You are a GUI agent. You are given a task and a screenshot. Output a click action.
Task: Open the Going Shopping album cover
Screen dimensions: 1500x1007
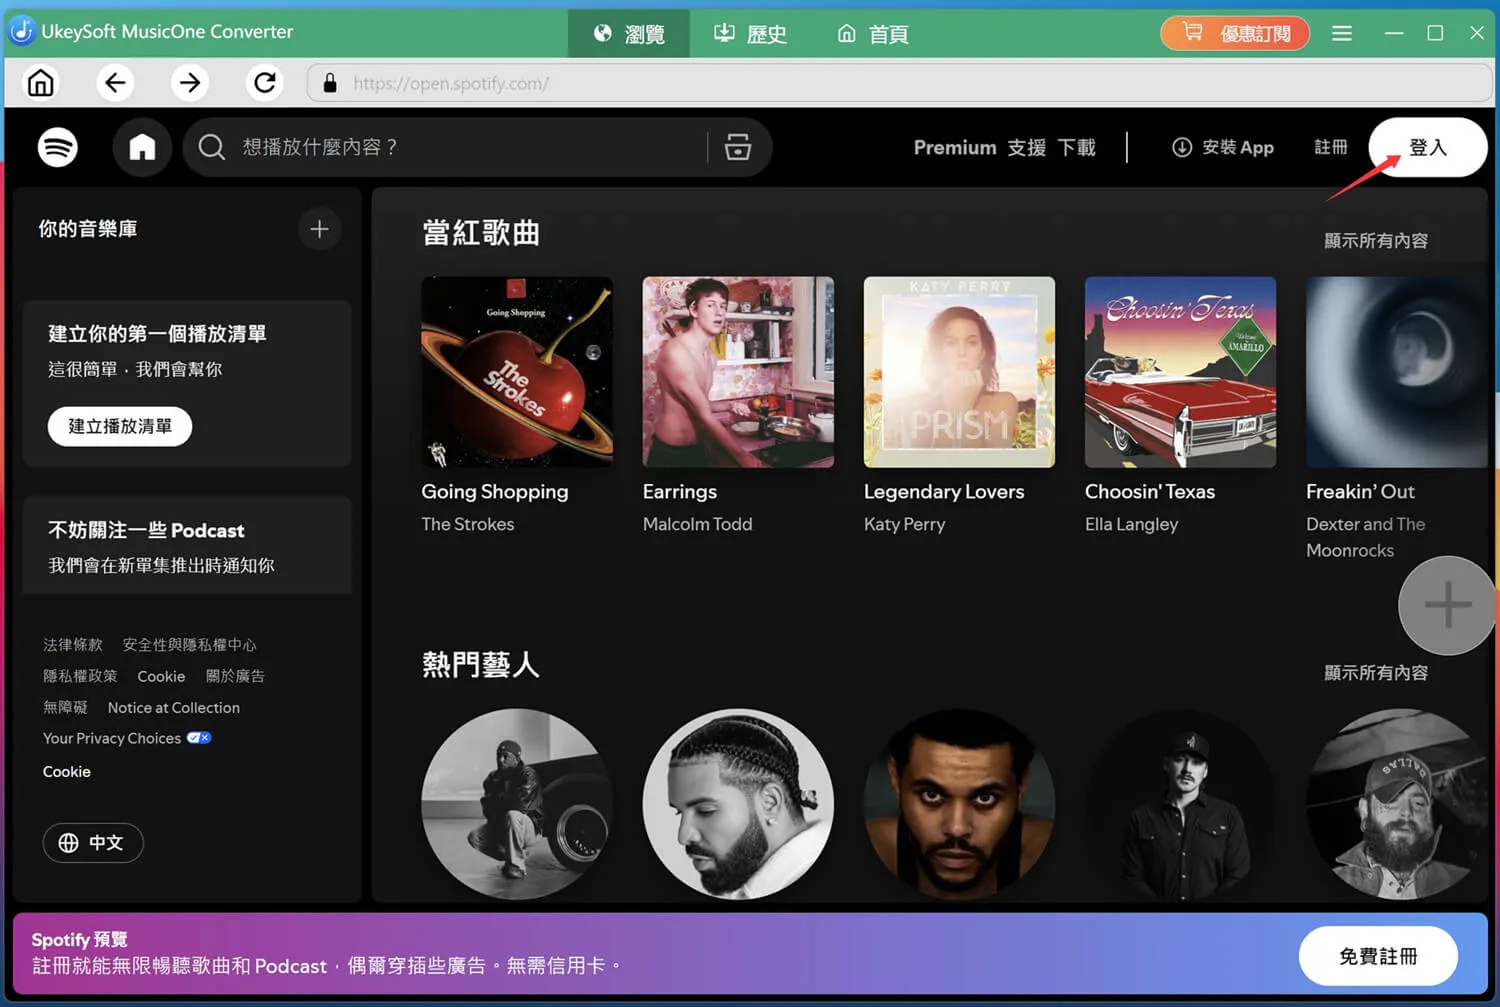click(x=517, y=372)
